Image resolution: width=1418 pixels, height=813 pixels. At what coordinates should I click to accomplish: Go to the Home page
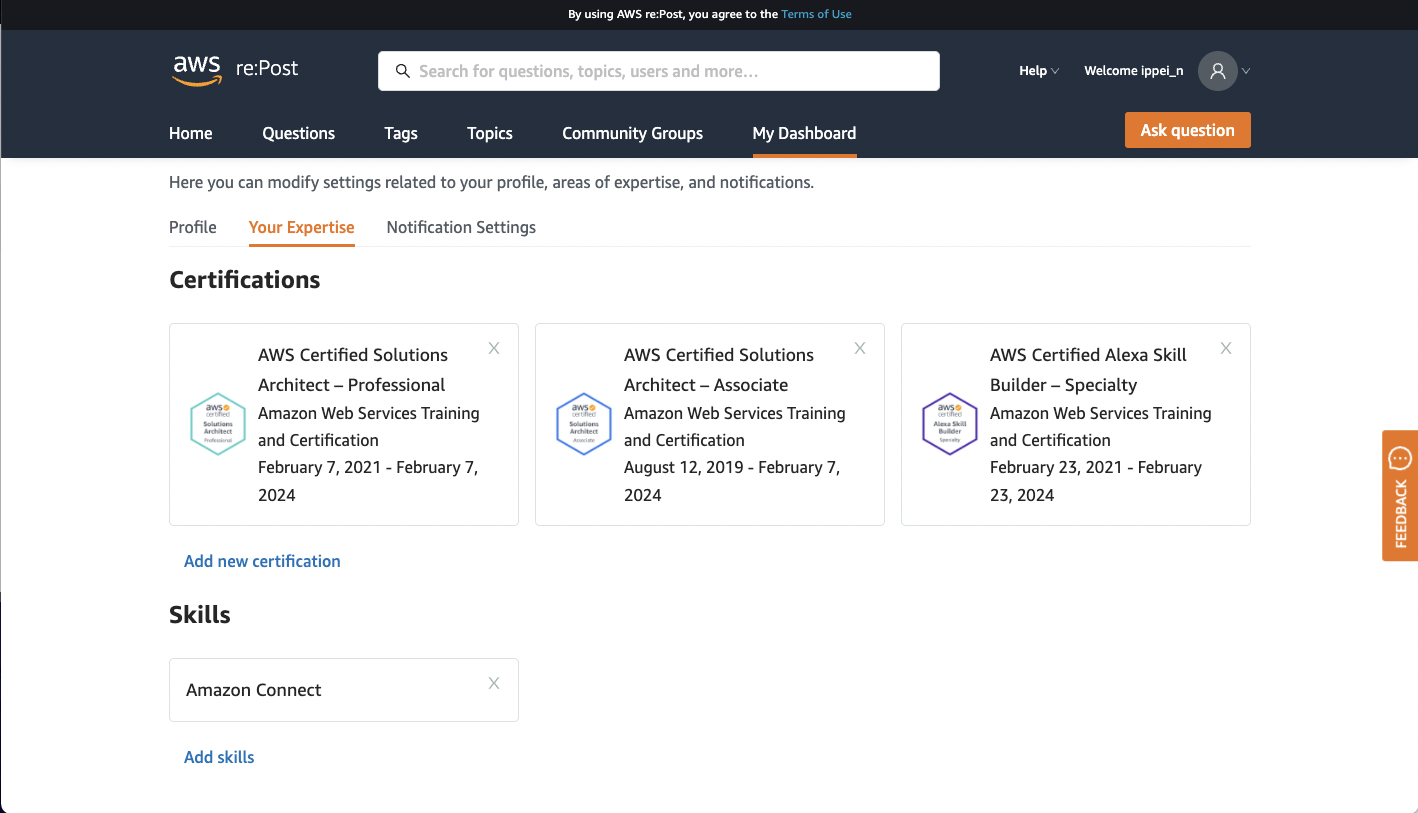click(191, 133)
